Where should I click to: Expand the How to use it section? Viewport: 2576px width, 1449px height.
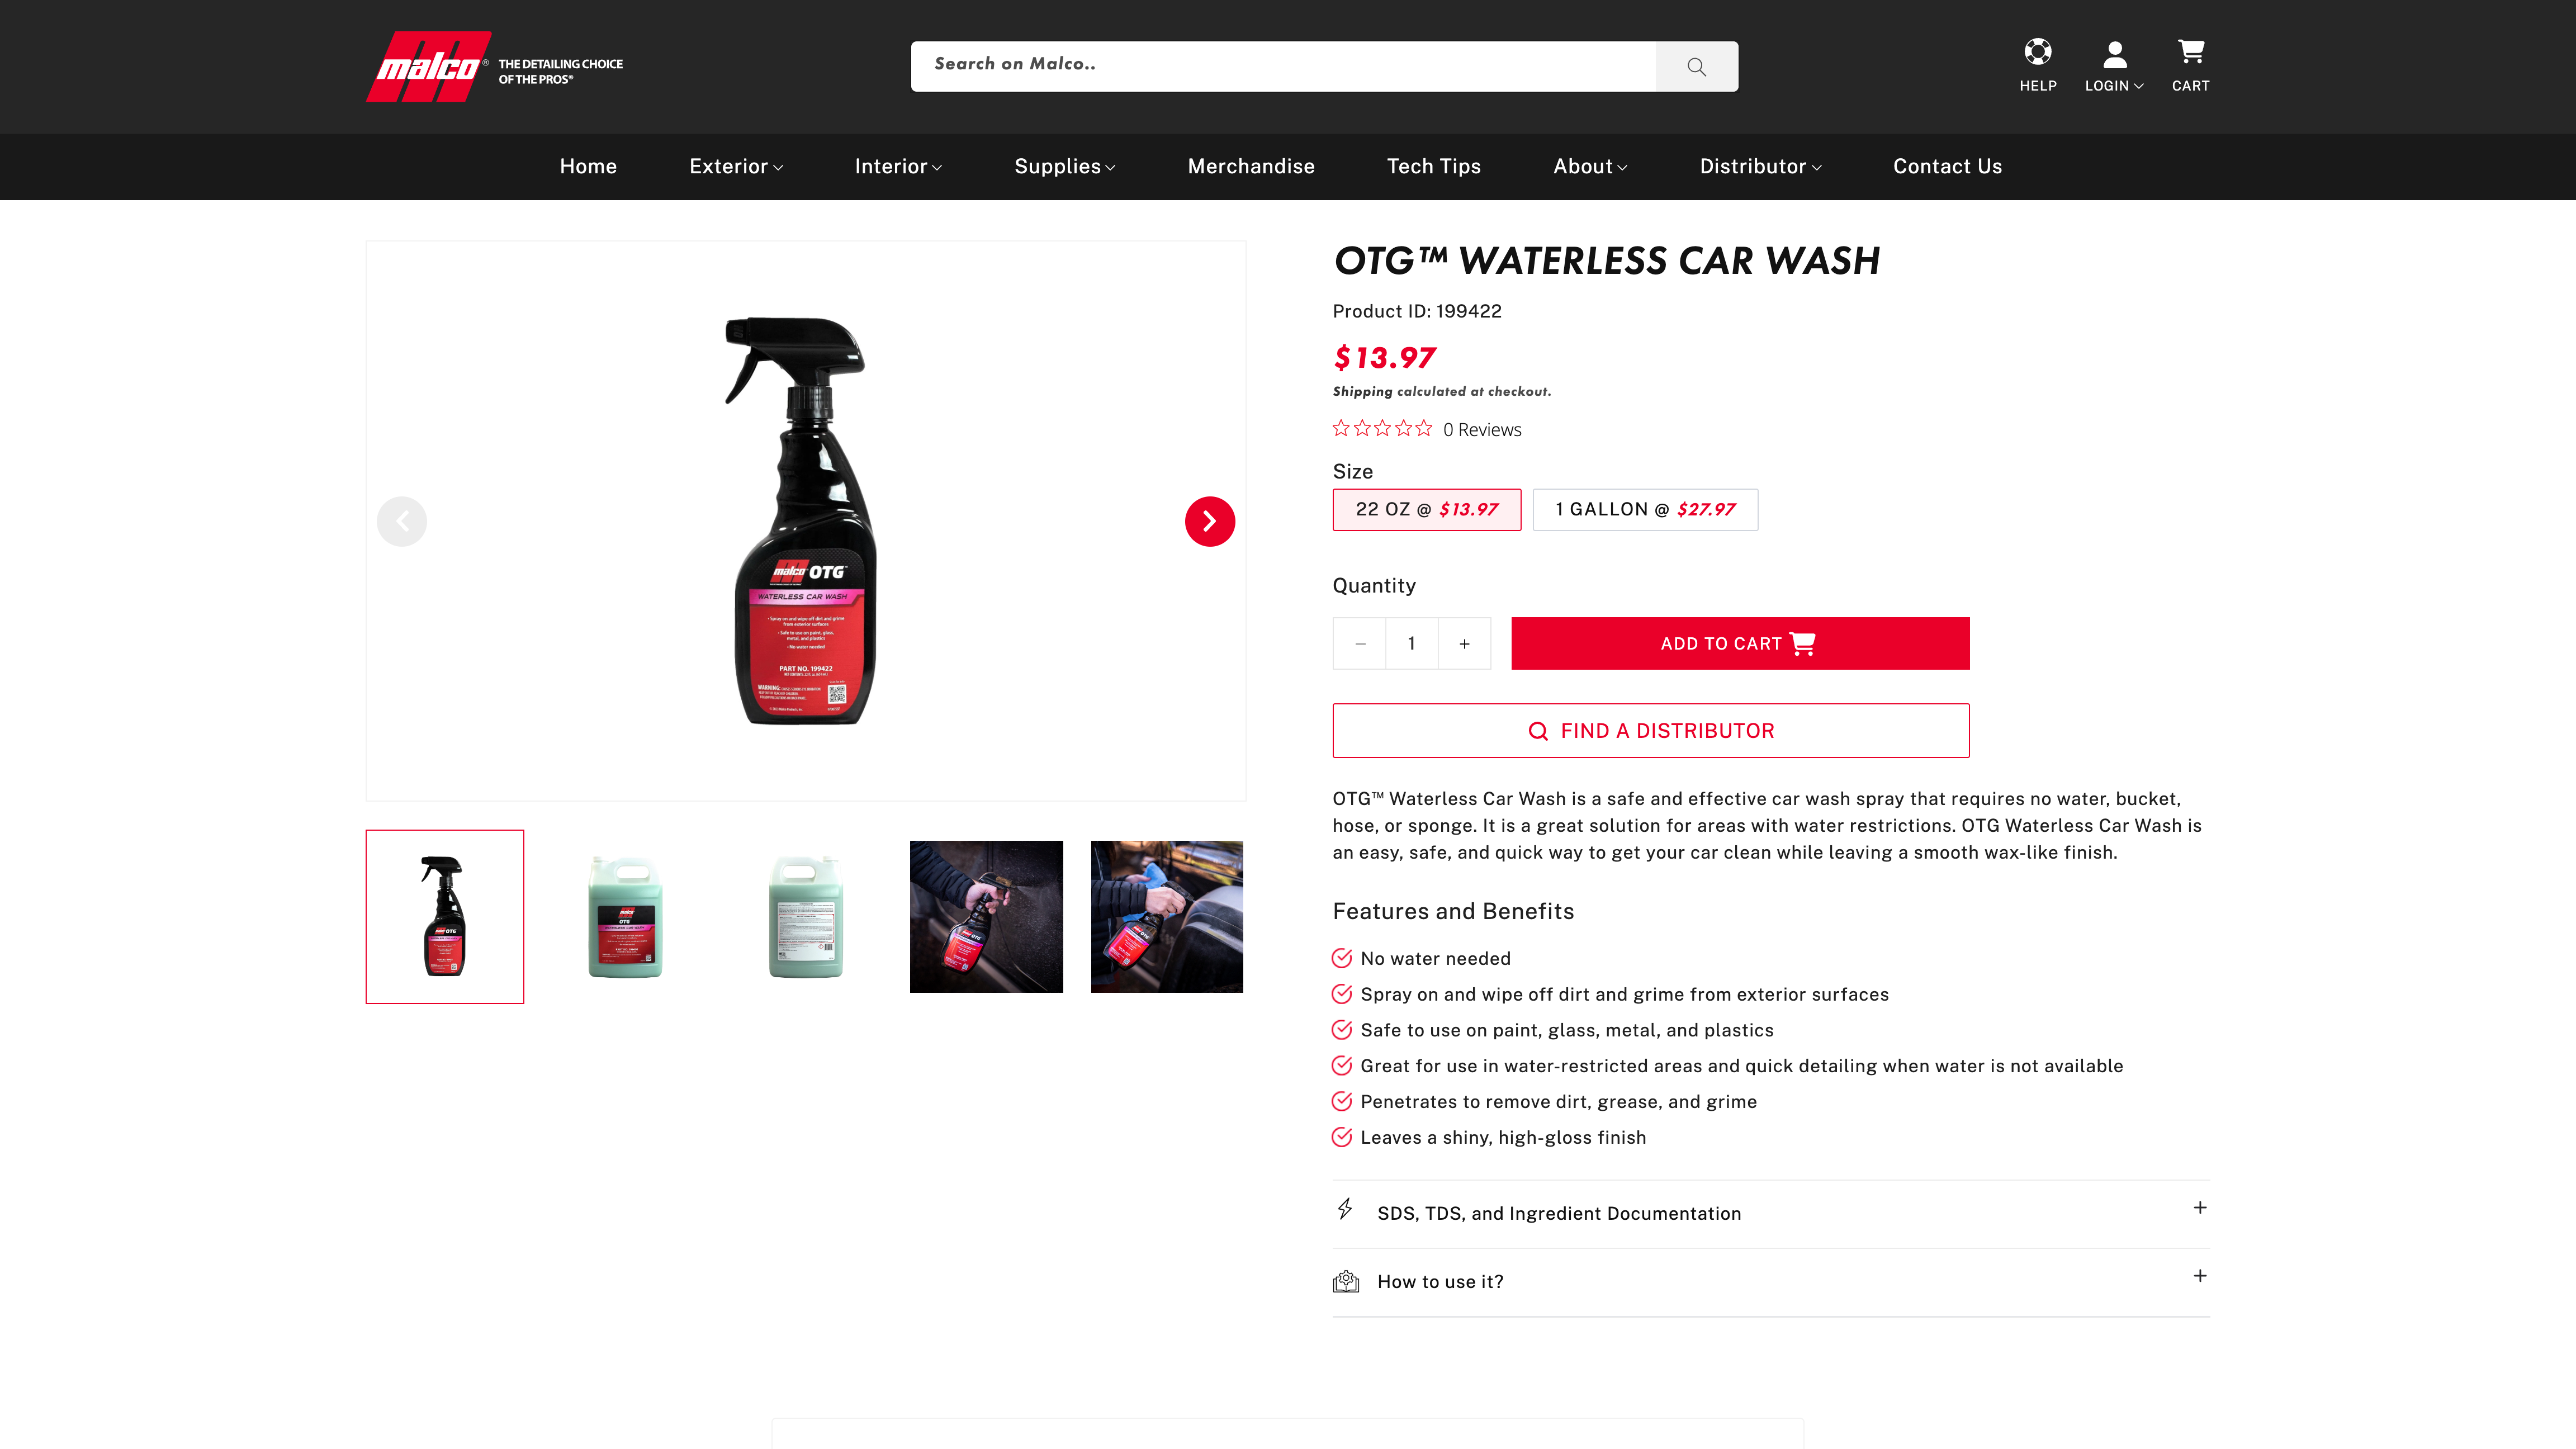tap(1771, 1281)
